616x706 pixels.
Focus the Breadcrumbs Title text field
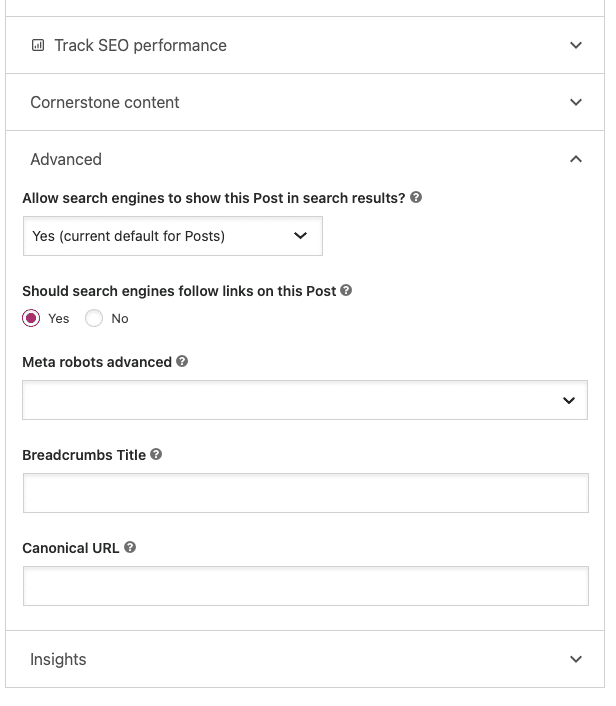[x=306, y=493]
